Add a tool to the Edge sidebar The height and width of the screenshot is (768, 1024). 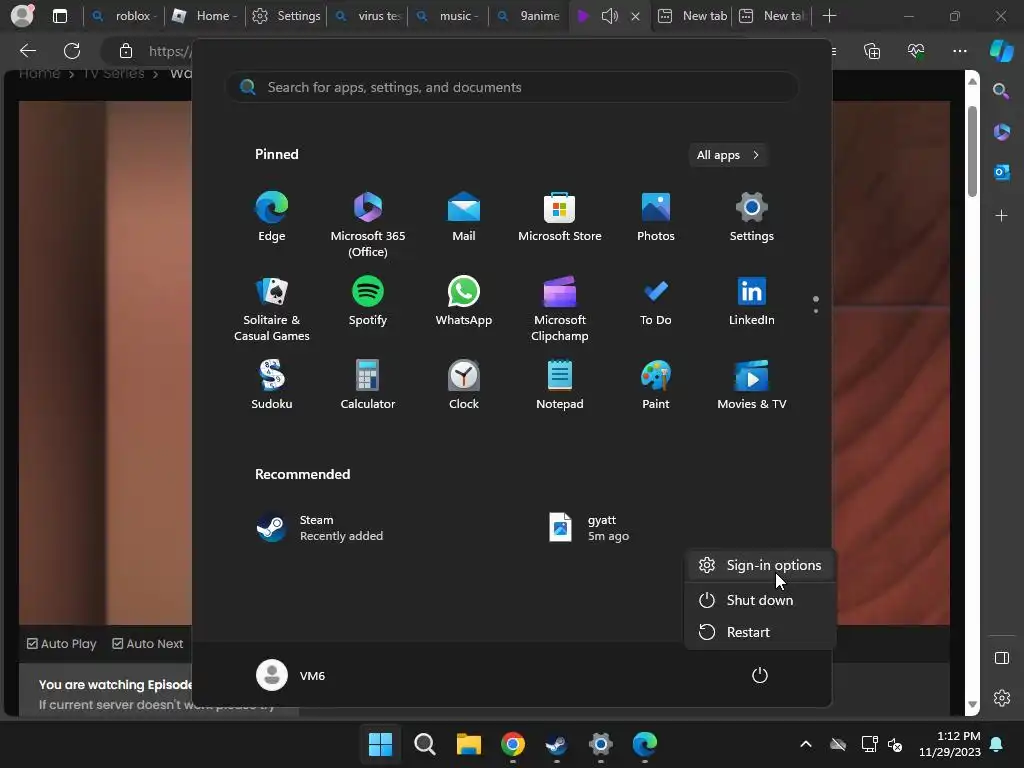tap(1001, 216)
